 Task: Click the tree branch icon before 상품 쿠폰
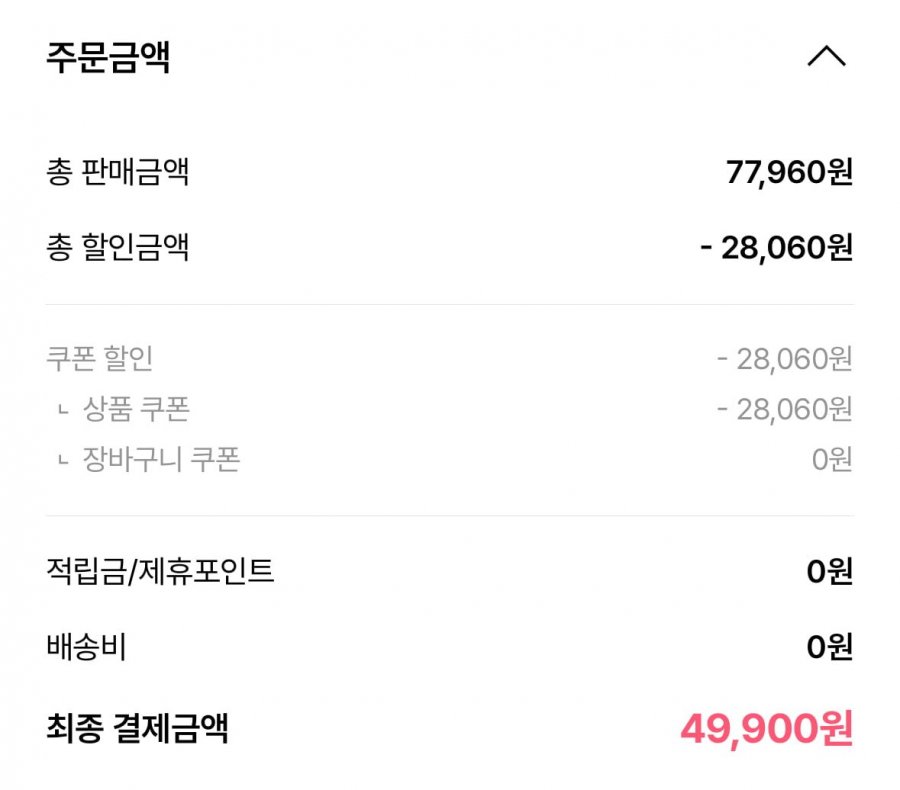tap(63, 409)
